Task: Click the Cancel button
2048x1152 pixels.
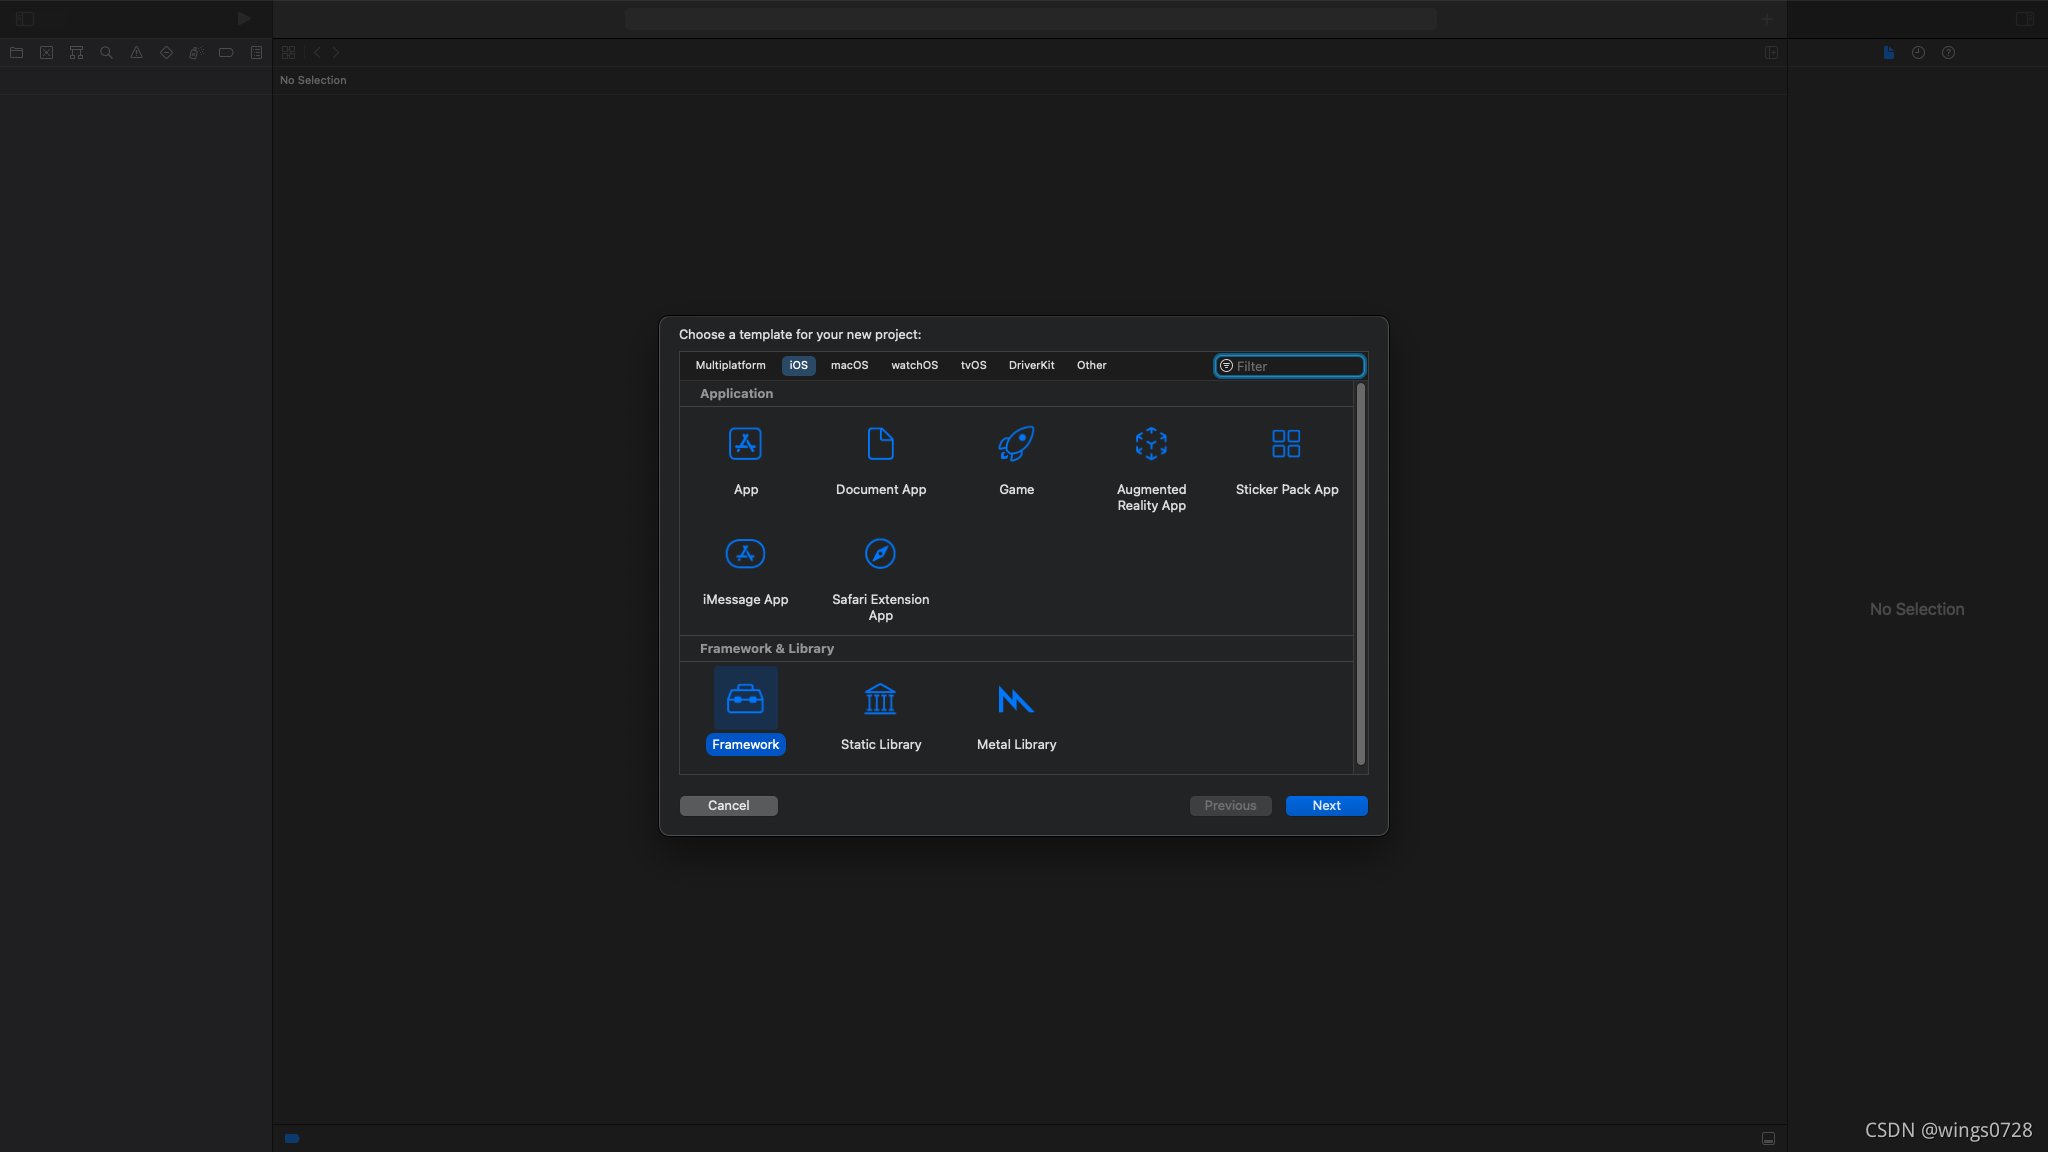Action: tap(729, 805)
